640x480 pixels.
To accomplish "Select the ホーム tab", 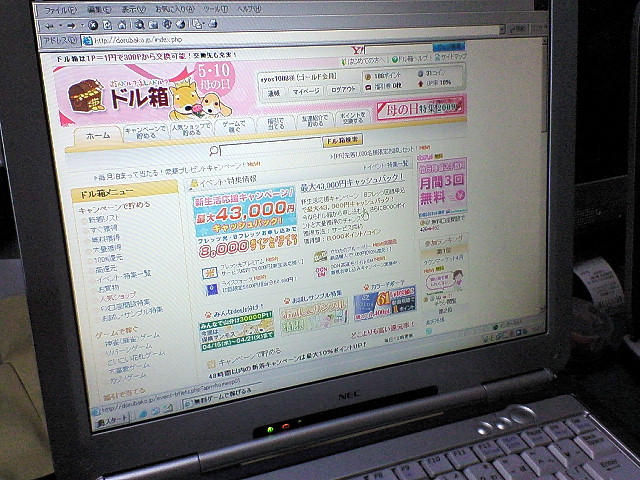I will pos(98,136).
